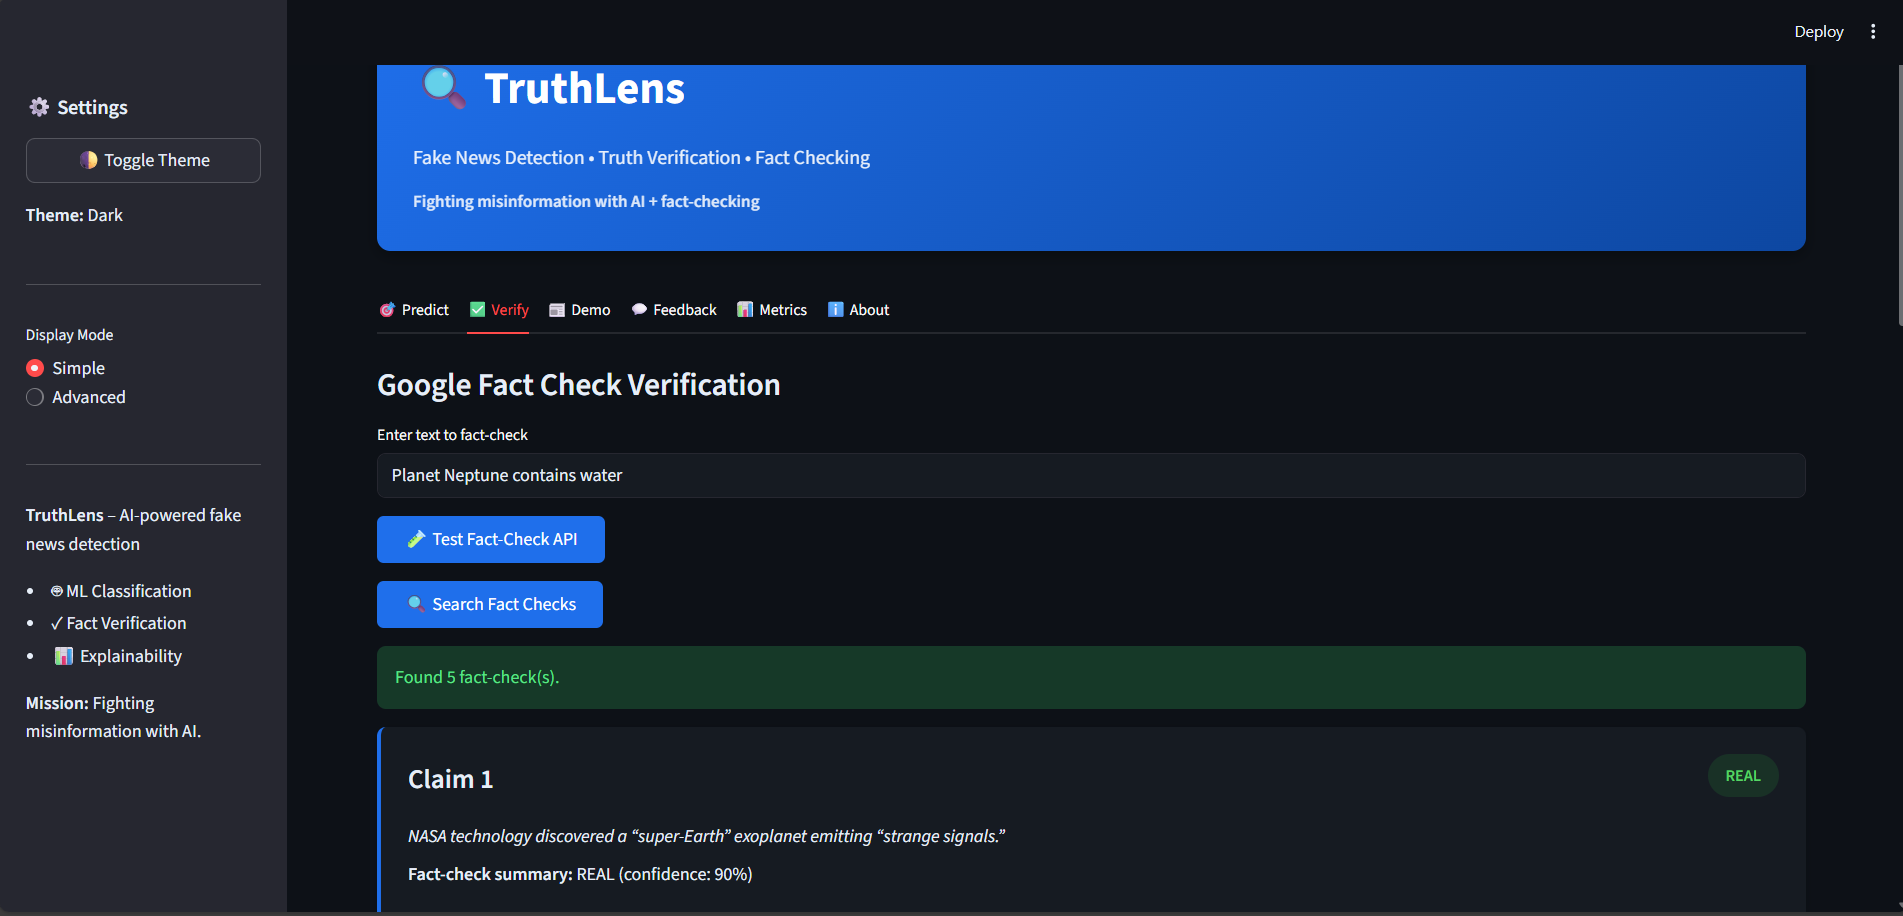Click the TruthLens magnifying glass logo
The height and width of the screenshot is (916, 1903).
(443, 89)
